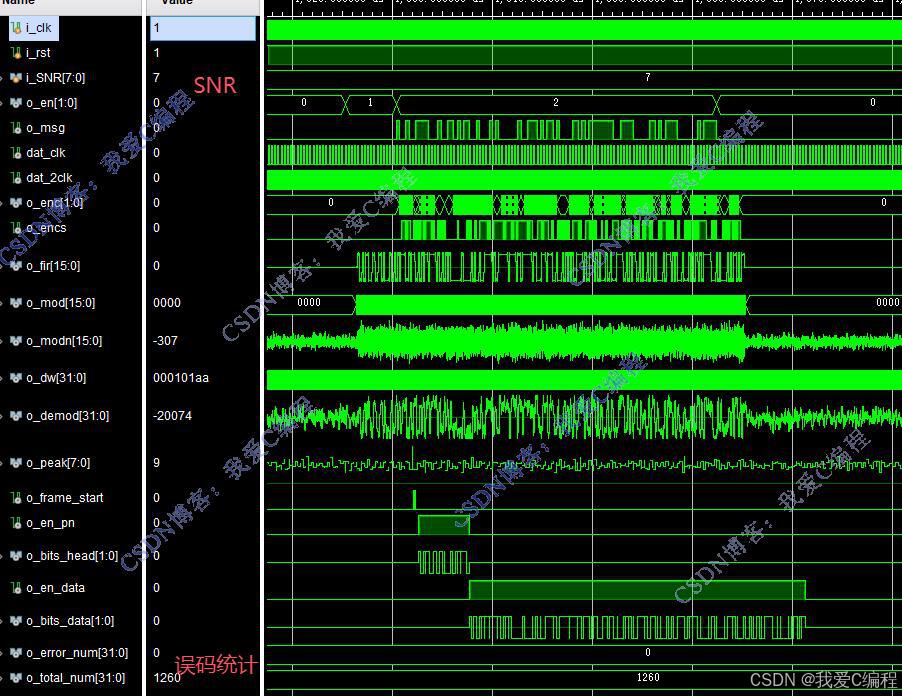Image resolution: width=902 pixels, height=696 pixels.
Task: Click the i_SNR[7:0] bus icon
Action: (x=16, y=78)
